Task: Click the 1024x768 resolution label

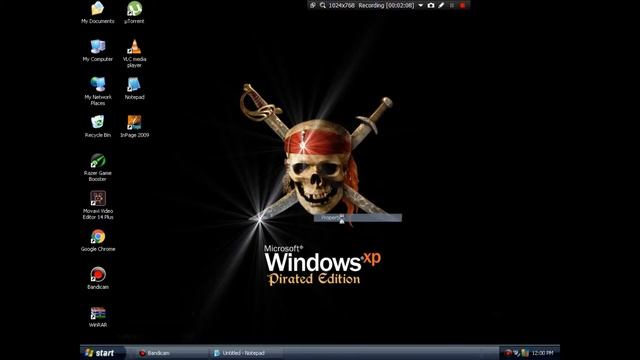Action: tap(342, 5)
